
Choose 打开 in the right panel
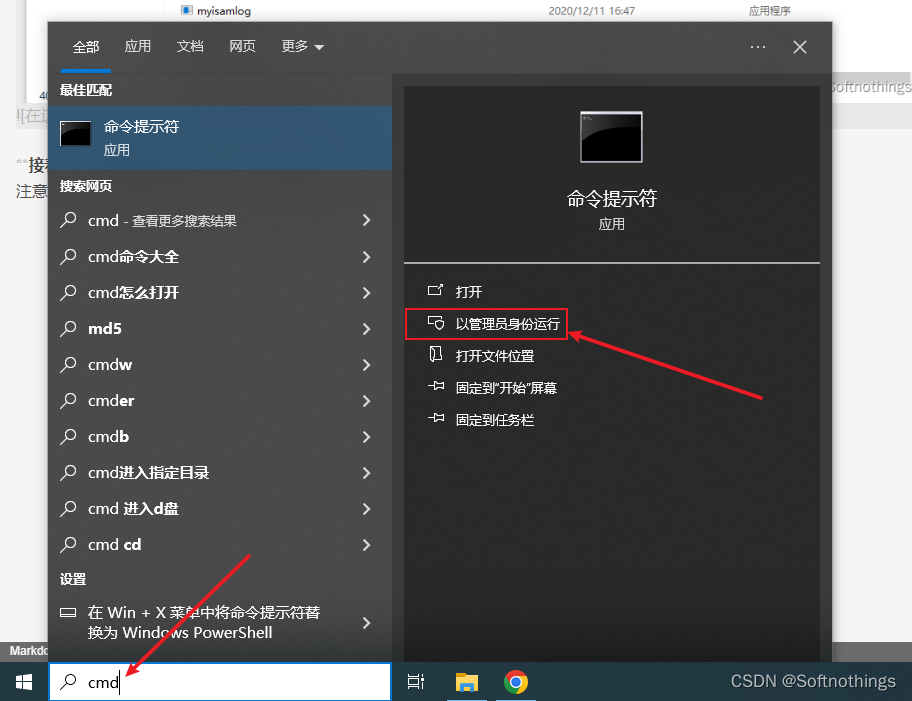pyautogui.click(x=469, y=291)
